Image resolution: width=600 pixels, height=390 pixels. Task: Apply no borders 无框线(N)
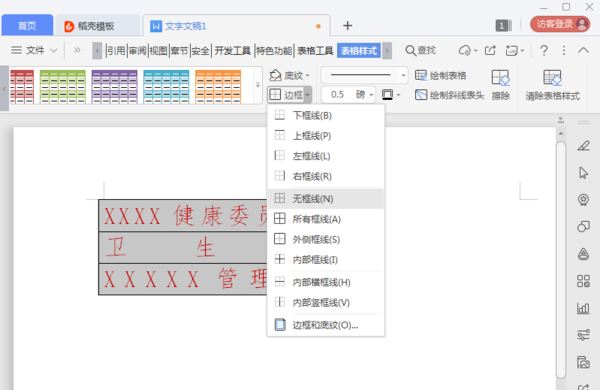(x=326, y=199)
